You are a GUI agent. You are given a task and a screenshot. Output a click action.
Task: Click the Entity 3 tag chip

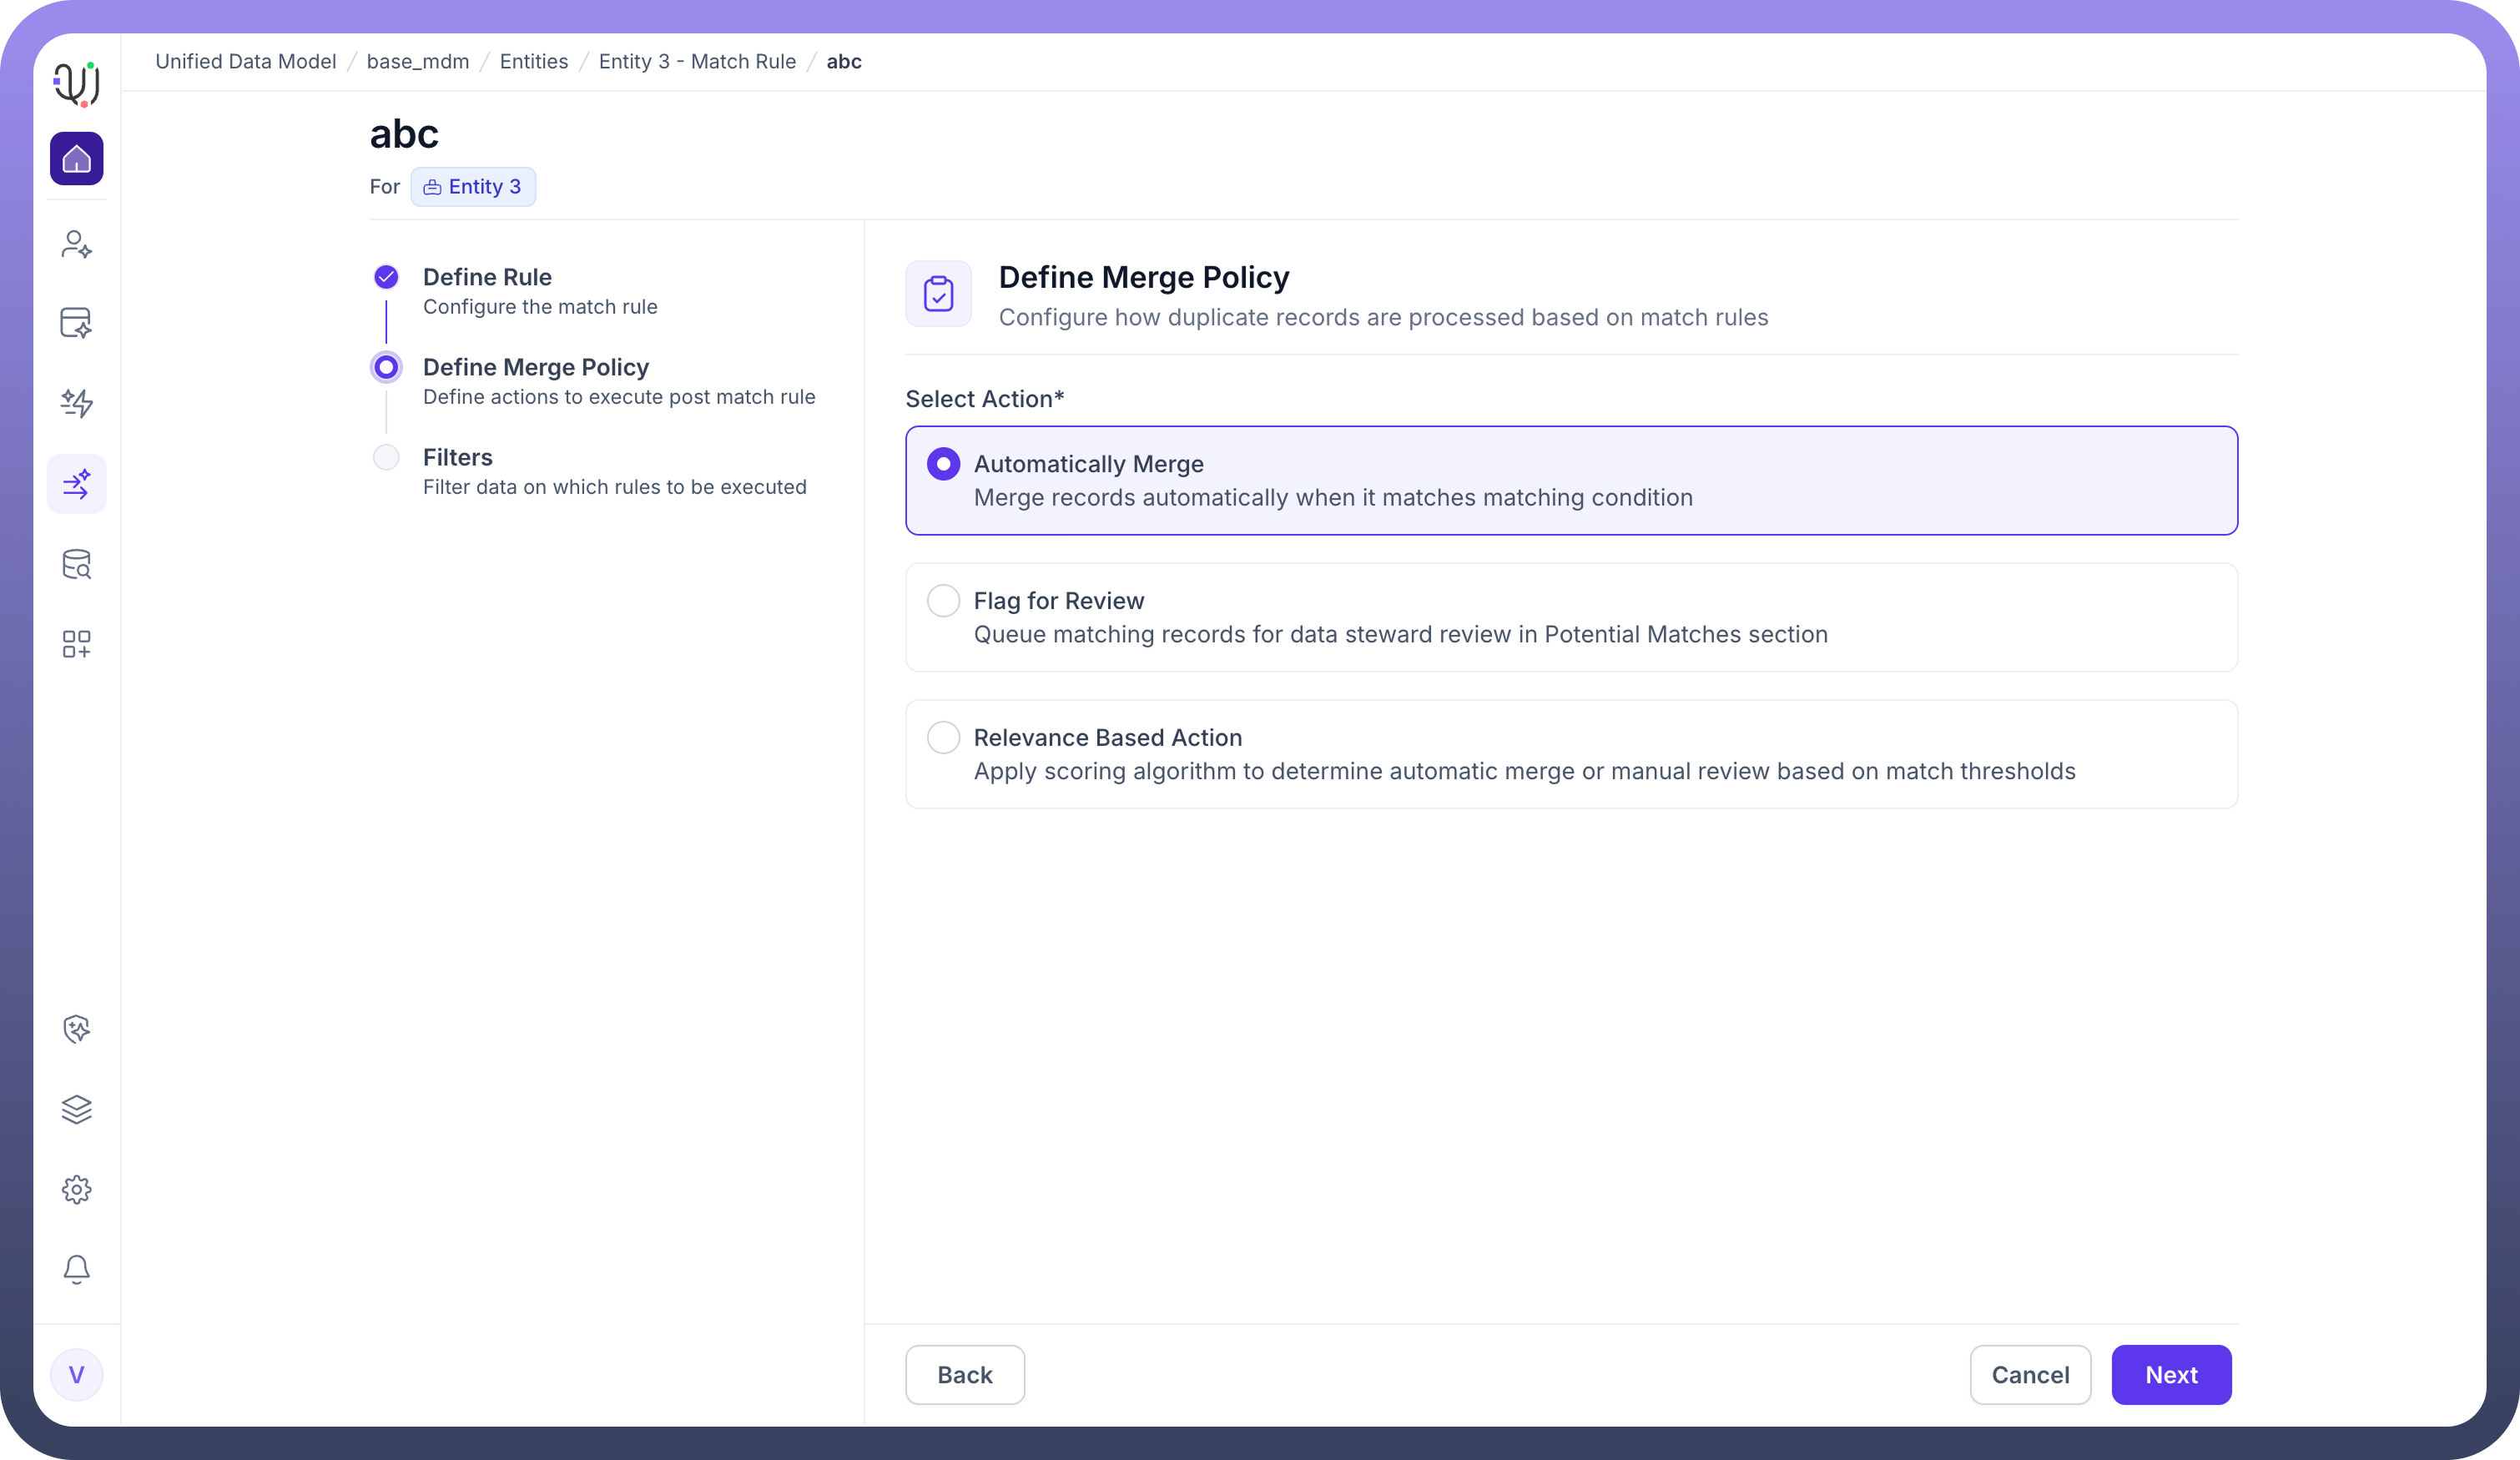(473, 187)
